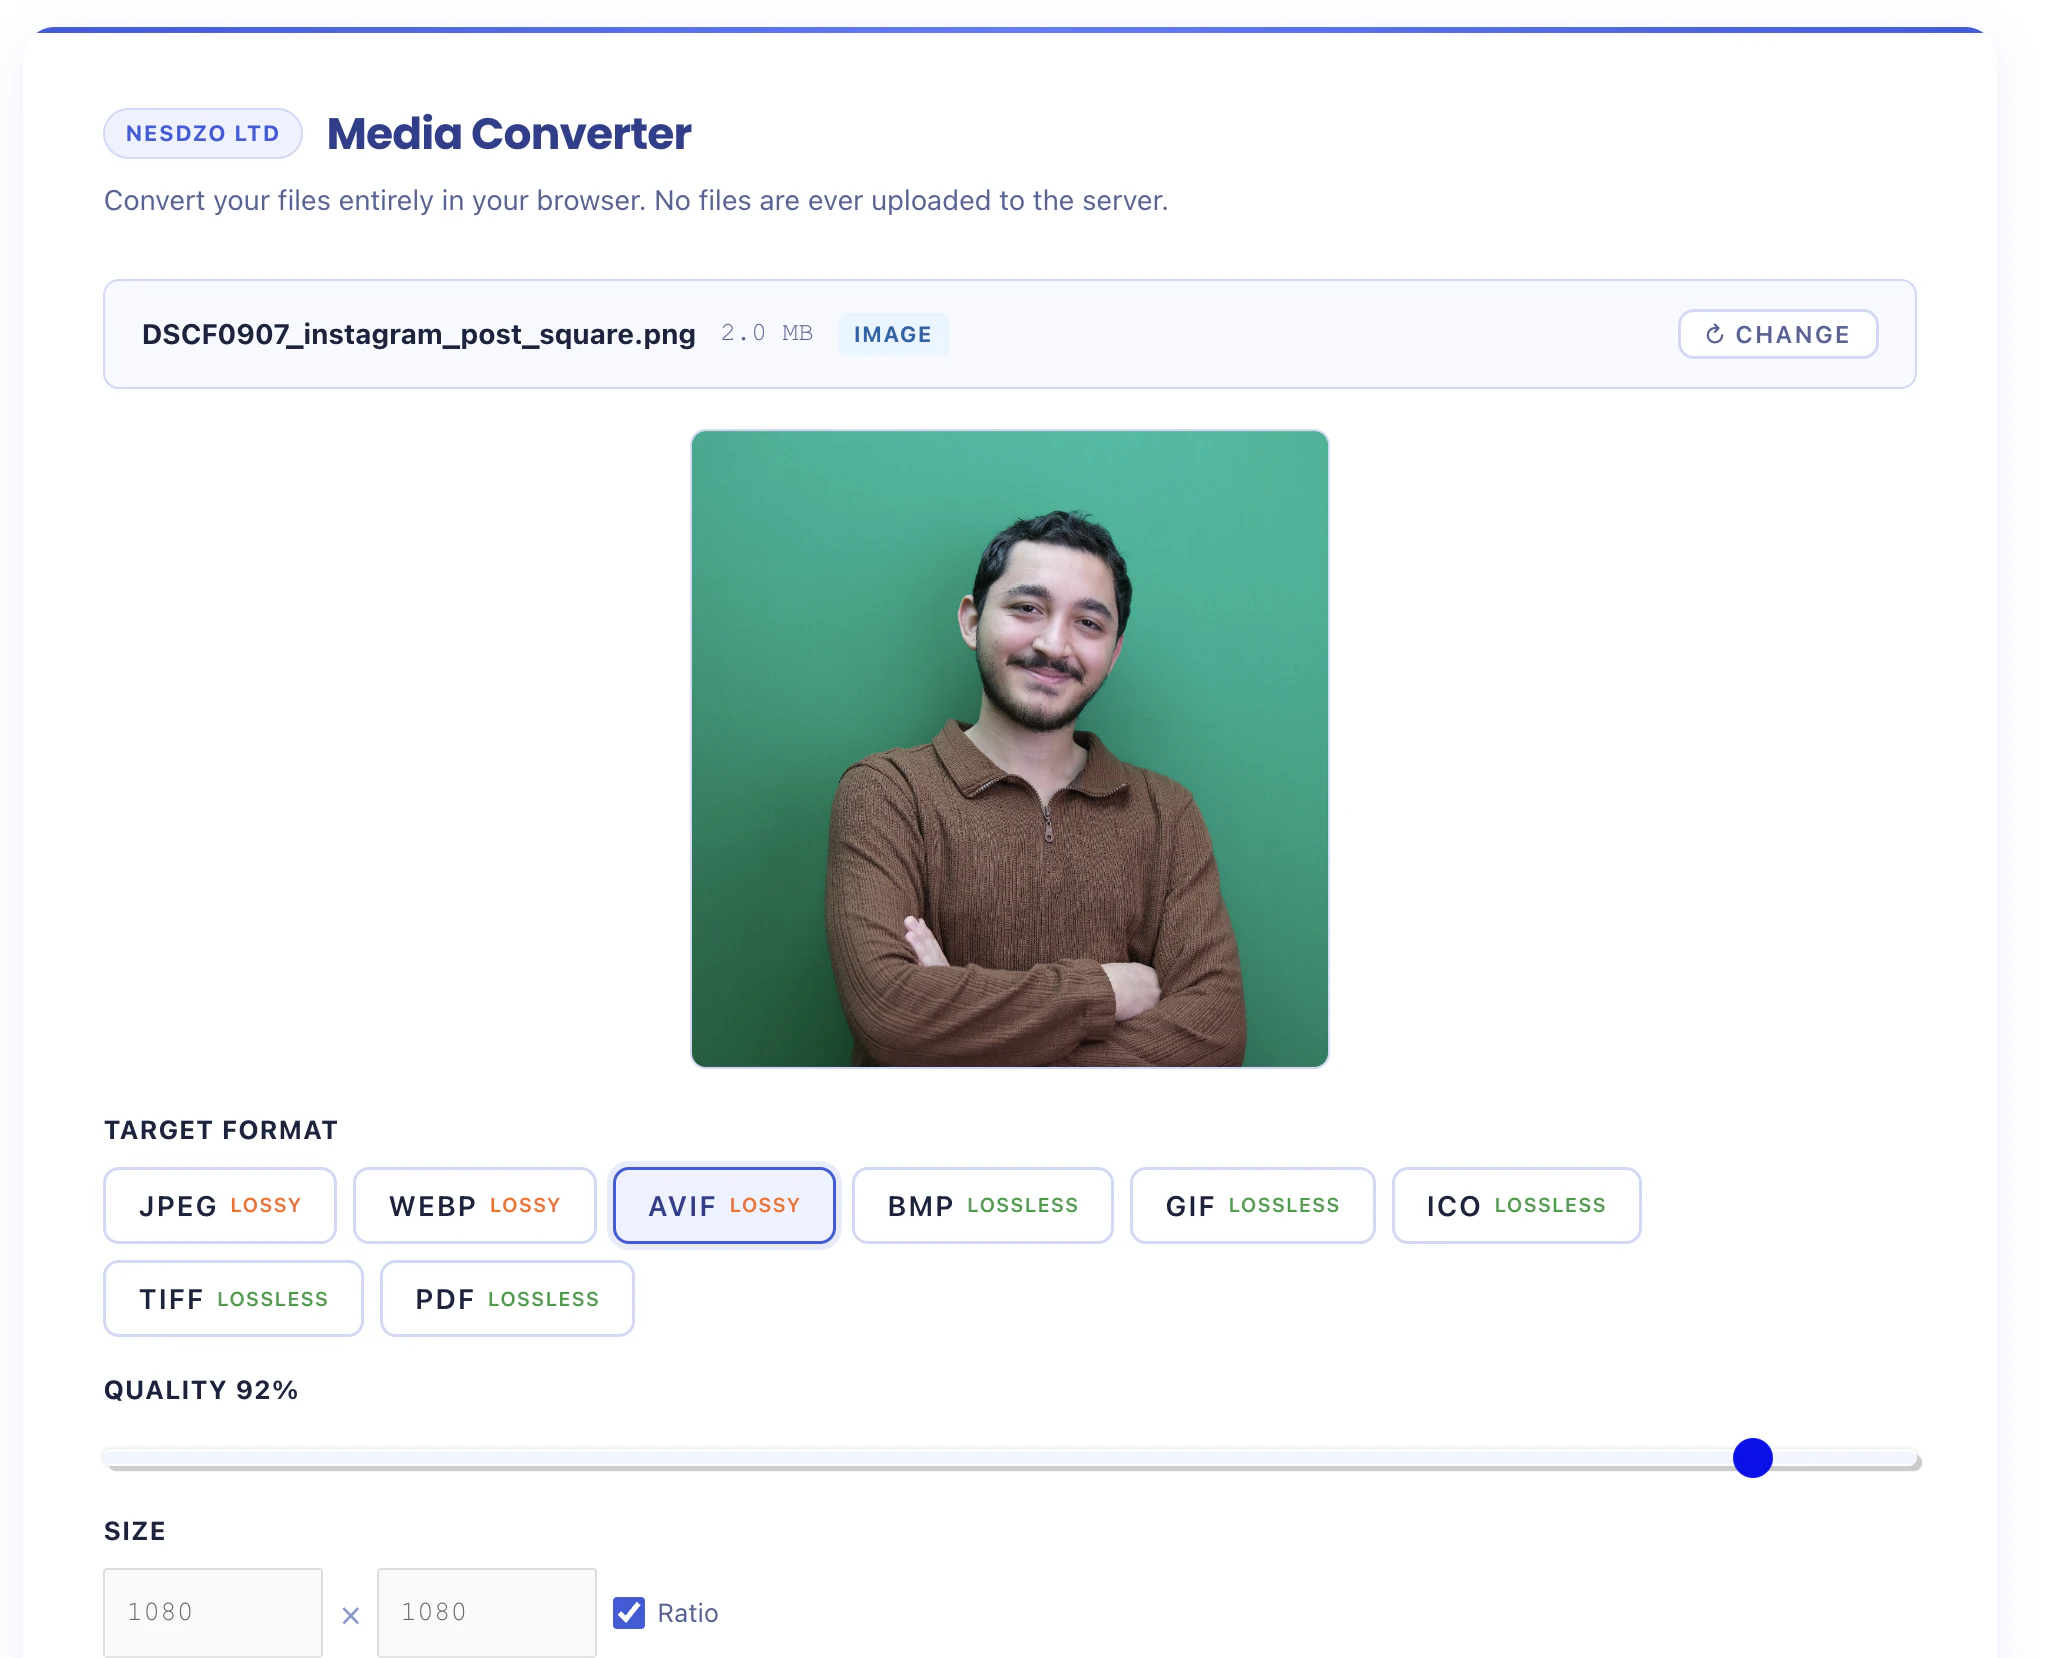Image resolution: width=2056 pixels, height=1658 pixels.
Task: Click the IMAGE file type tag
Action: tap(892, 334)
